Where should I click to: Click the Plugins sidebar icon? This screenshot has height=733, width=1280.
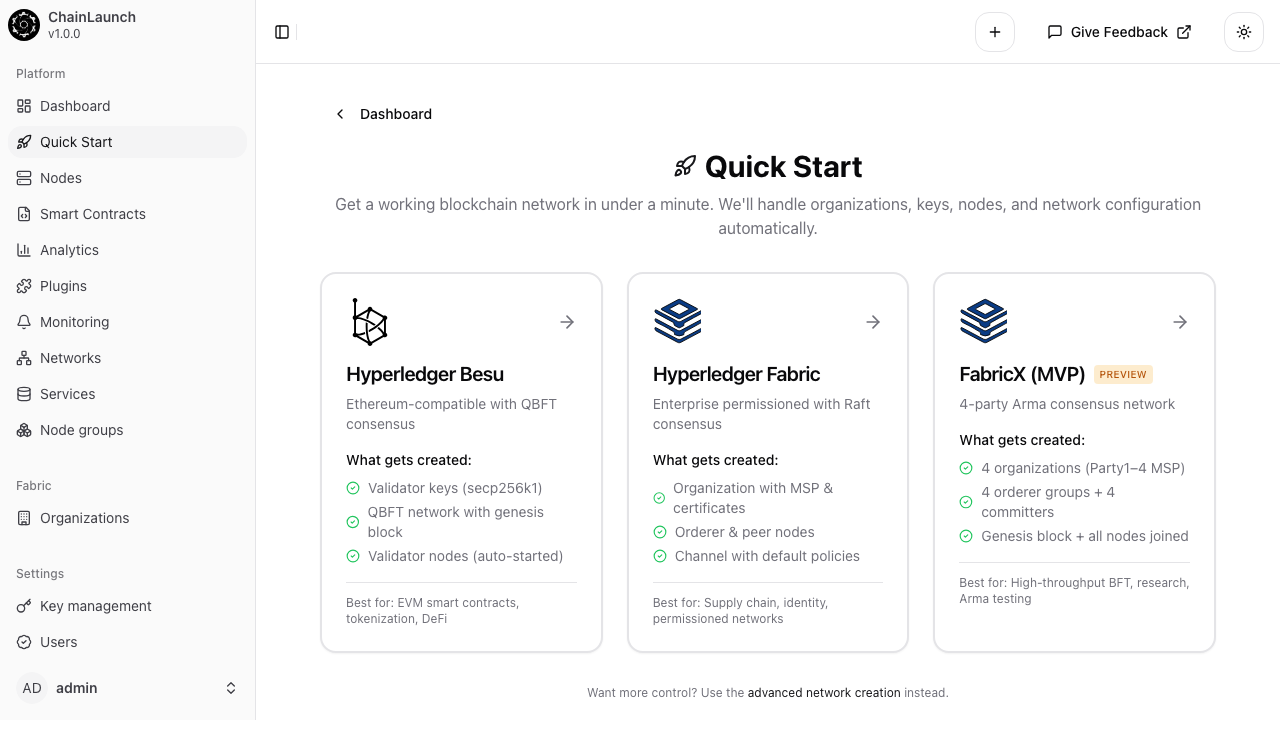(x=23, y=285)
